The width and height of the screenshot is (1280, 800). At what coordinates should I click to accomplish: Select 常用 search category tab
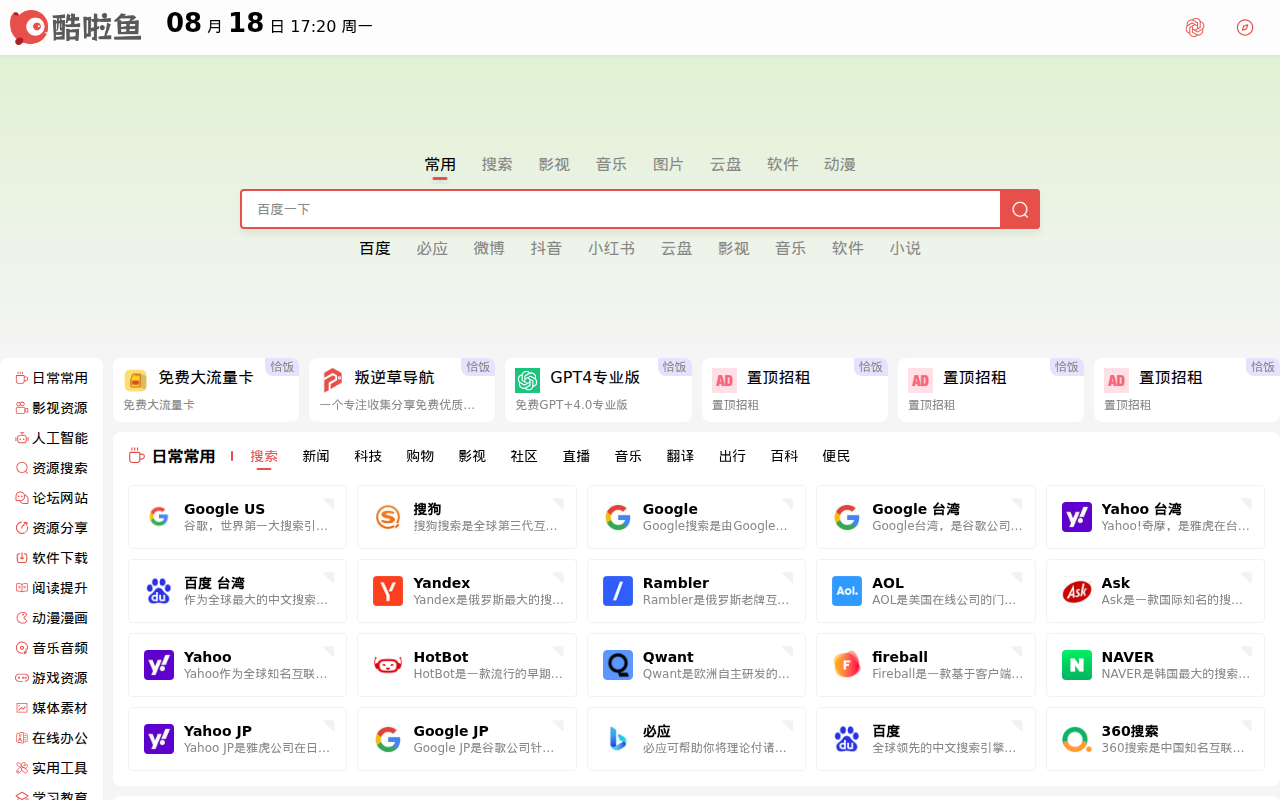click(x=440, y=164)
